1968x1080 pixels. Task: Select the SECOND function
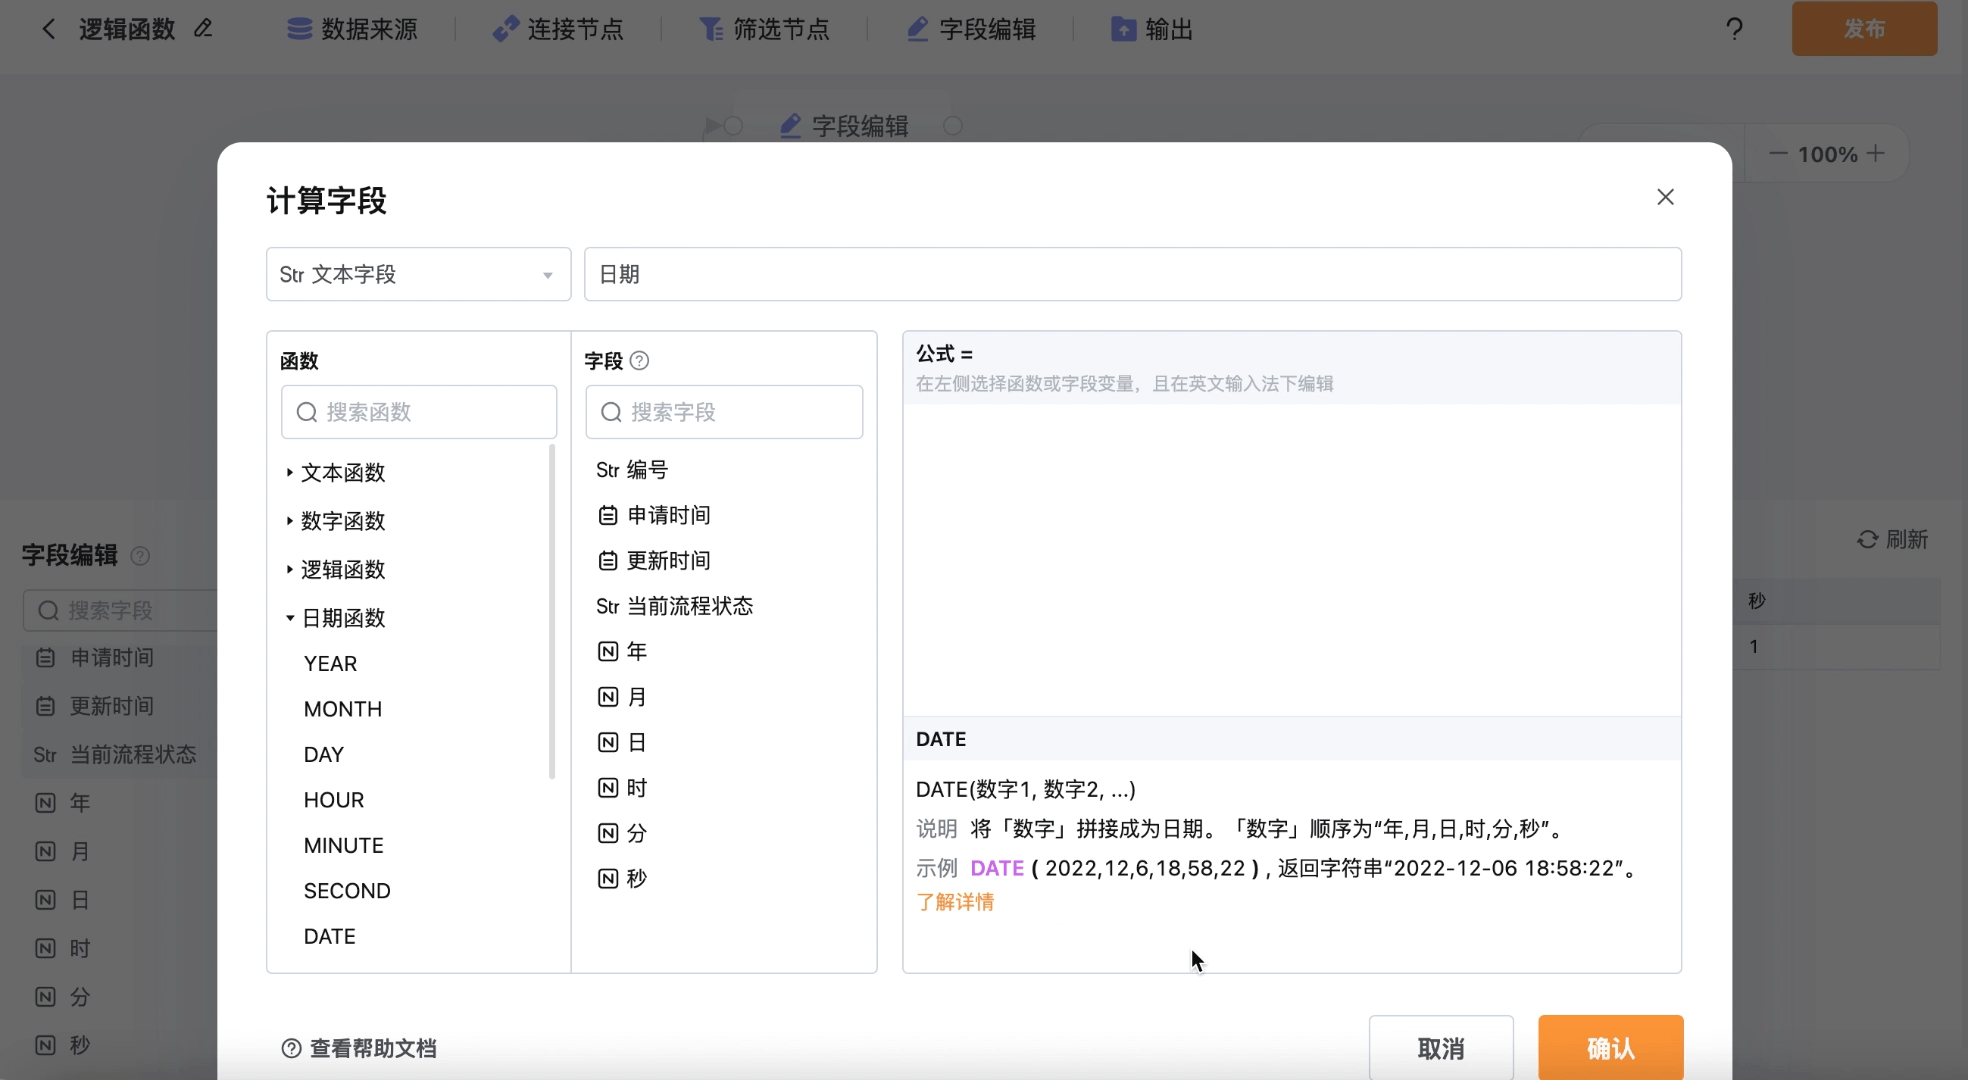pyautogui.click(x=346, y=891)
